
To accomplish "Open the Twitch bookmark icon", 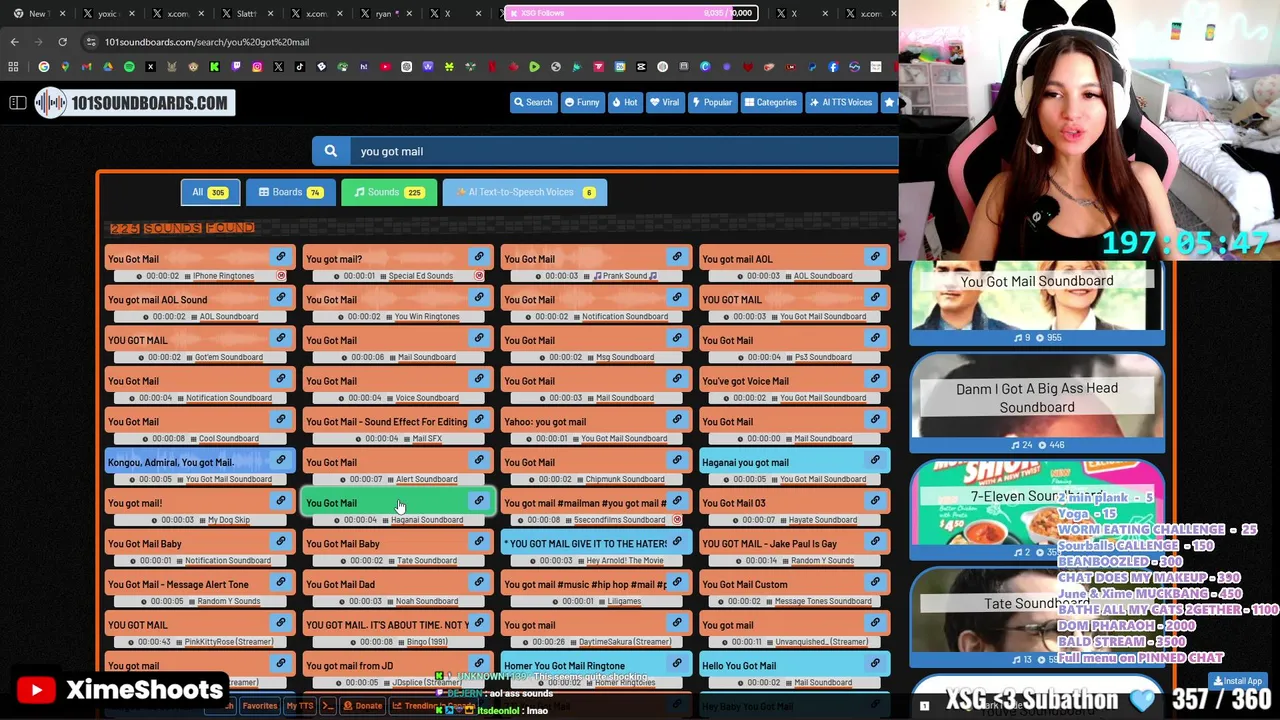I will click(236, 67).
